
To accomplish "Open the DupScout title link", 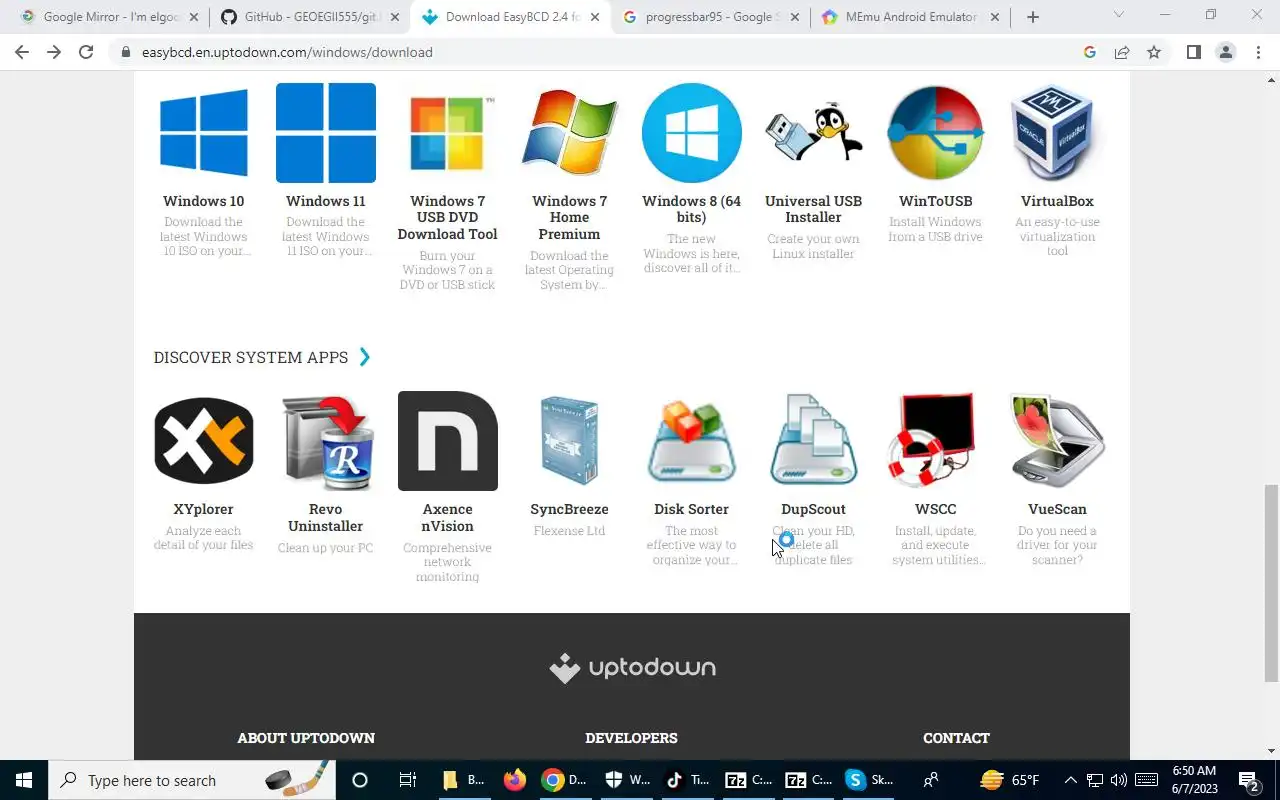I will pyautogui.click(x=813, y=509).
